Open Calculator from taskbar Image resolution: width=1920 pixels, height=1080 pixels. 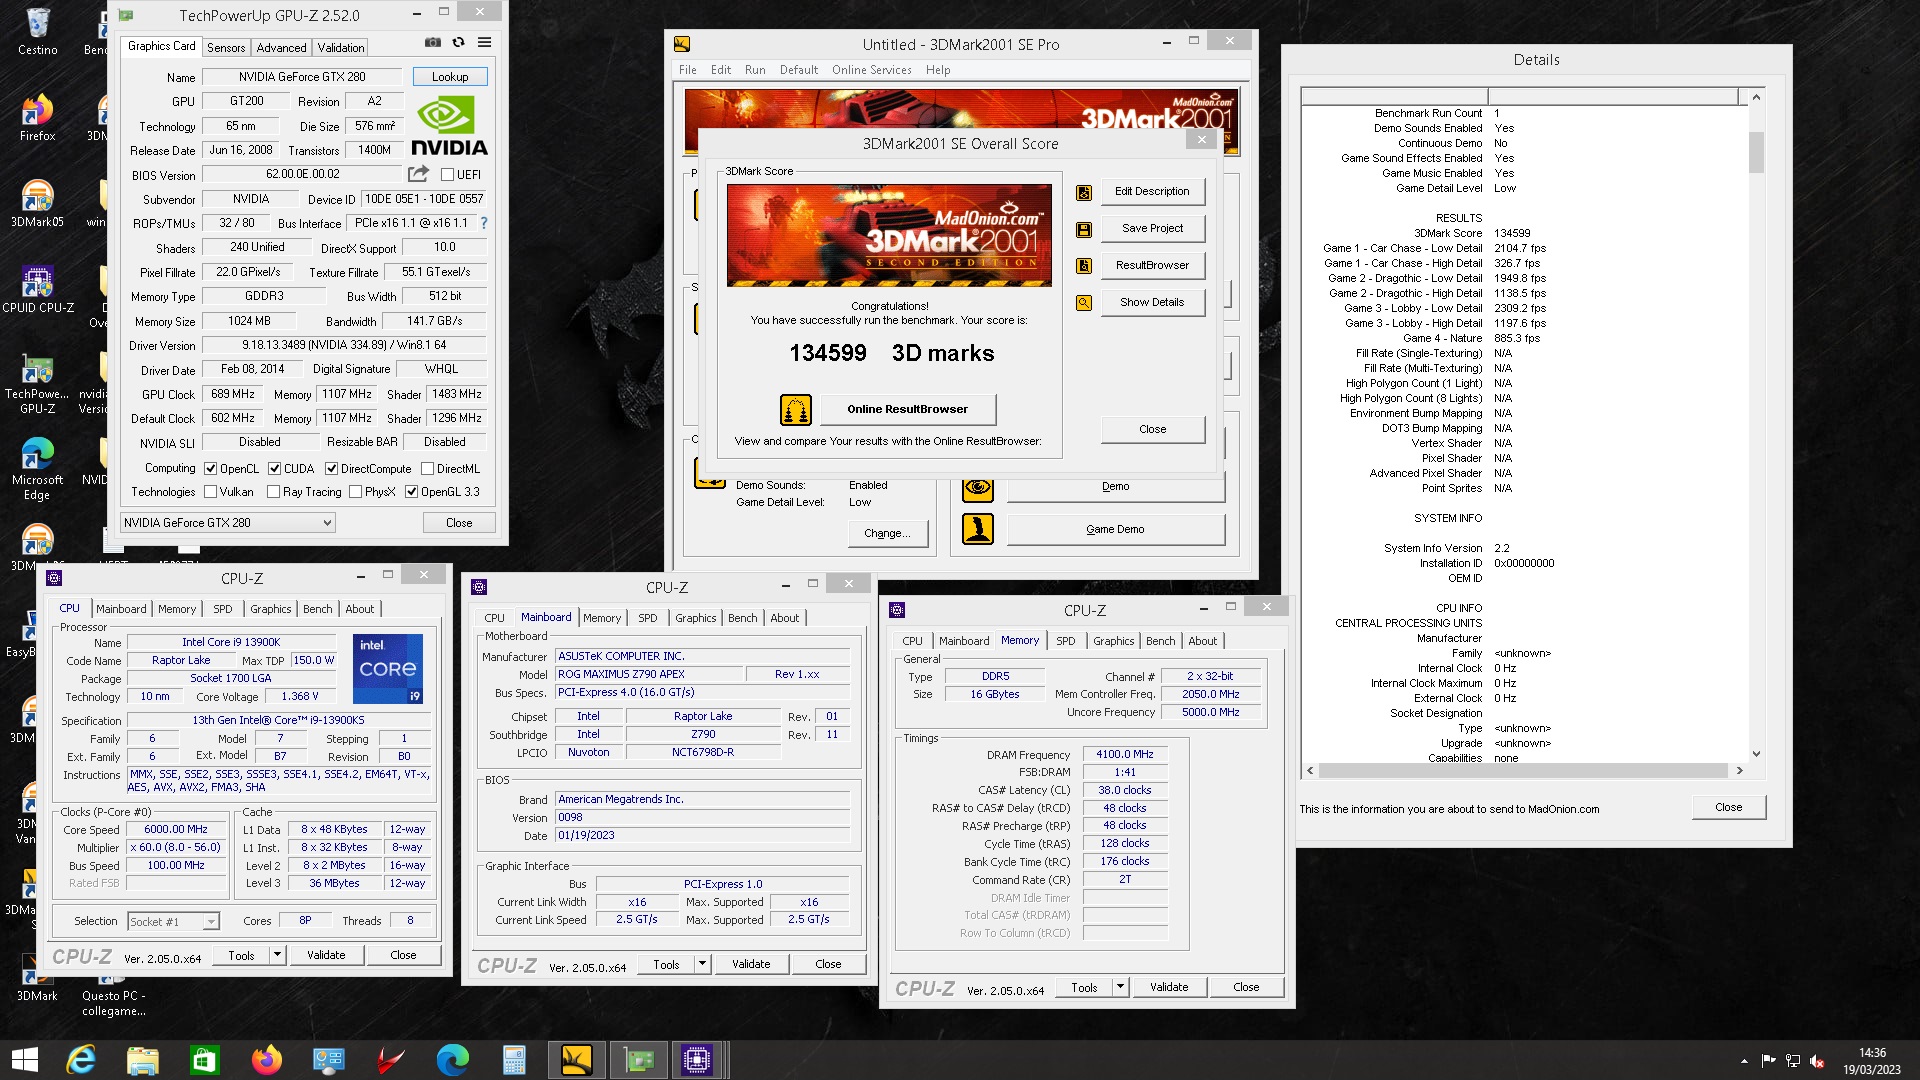(x=514, y=1060)
